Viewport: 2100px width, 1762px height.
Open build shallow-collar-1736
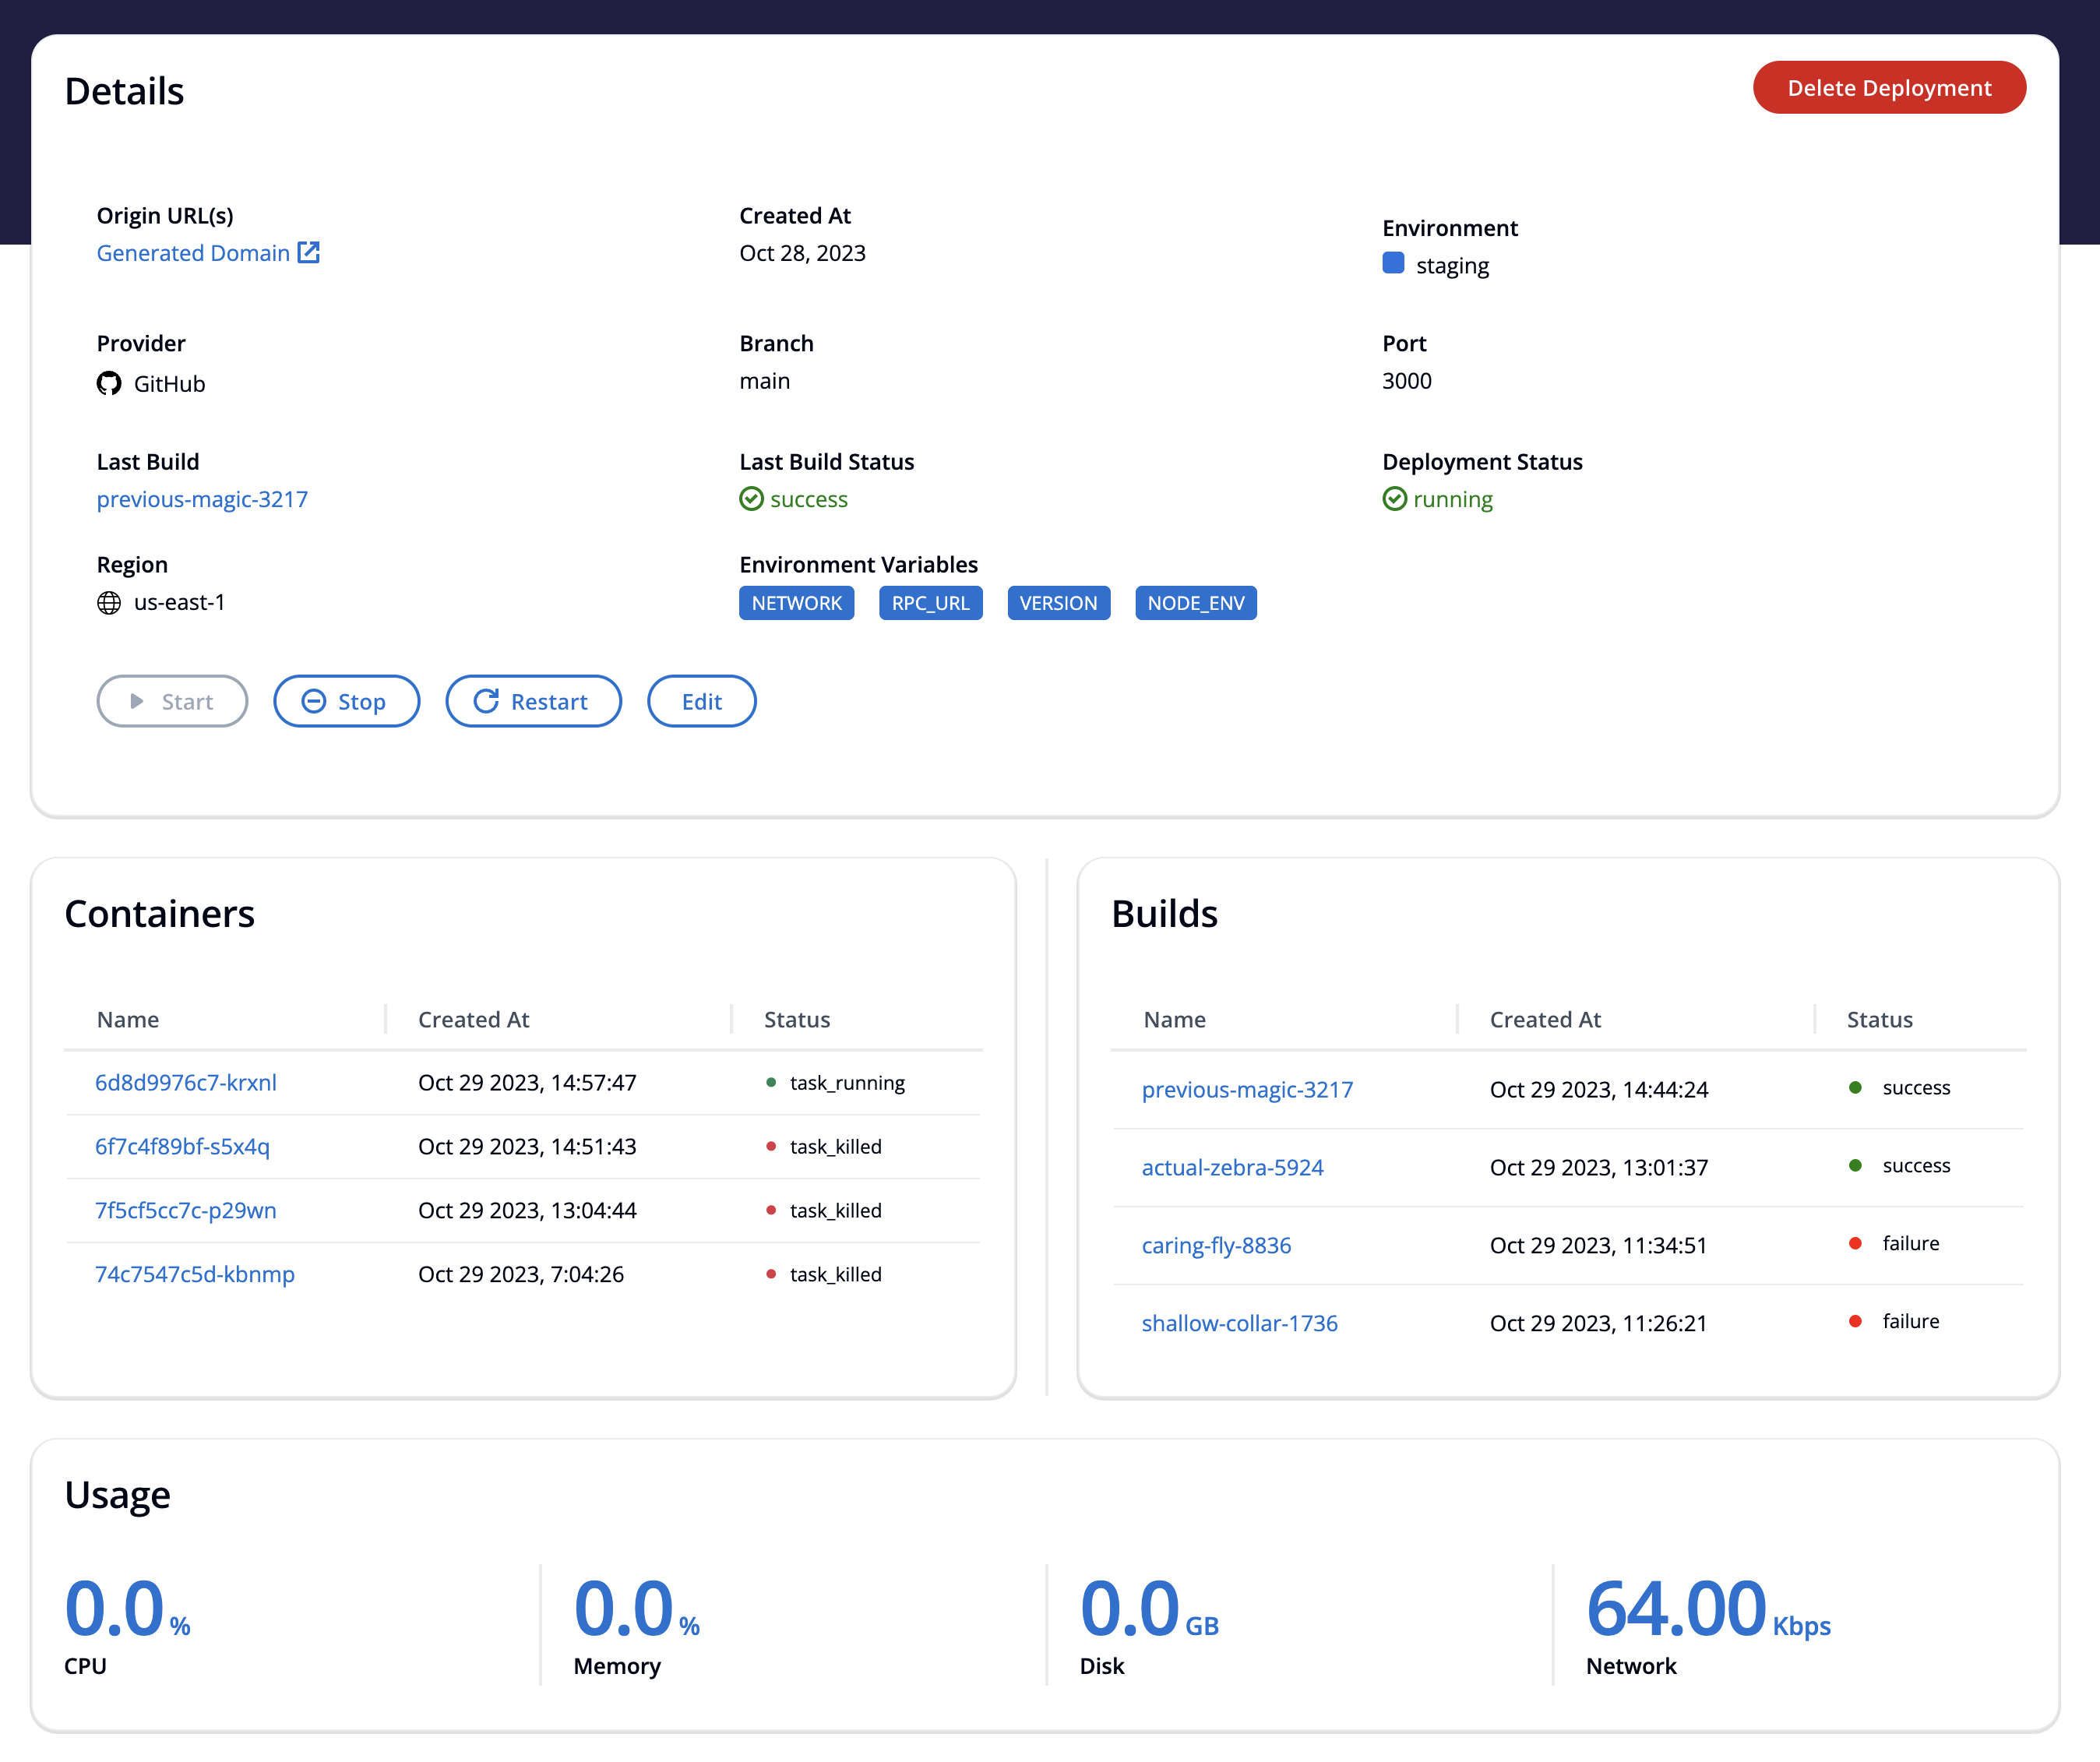pyautogui.click(x=1239, y=1323)
